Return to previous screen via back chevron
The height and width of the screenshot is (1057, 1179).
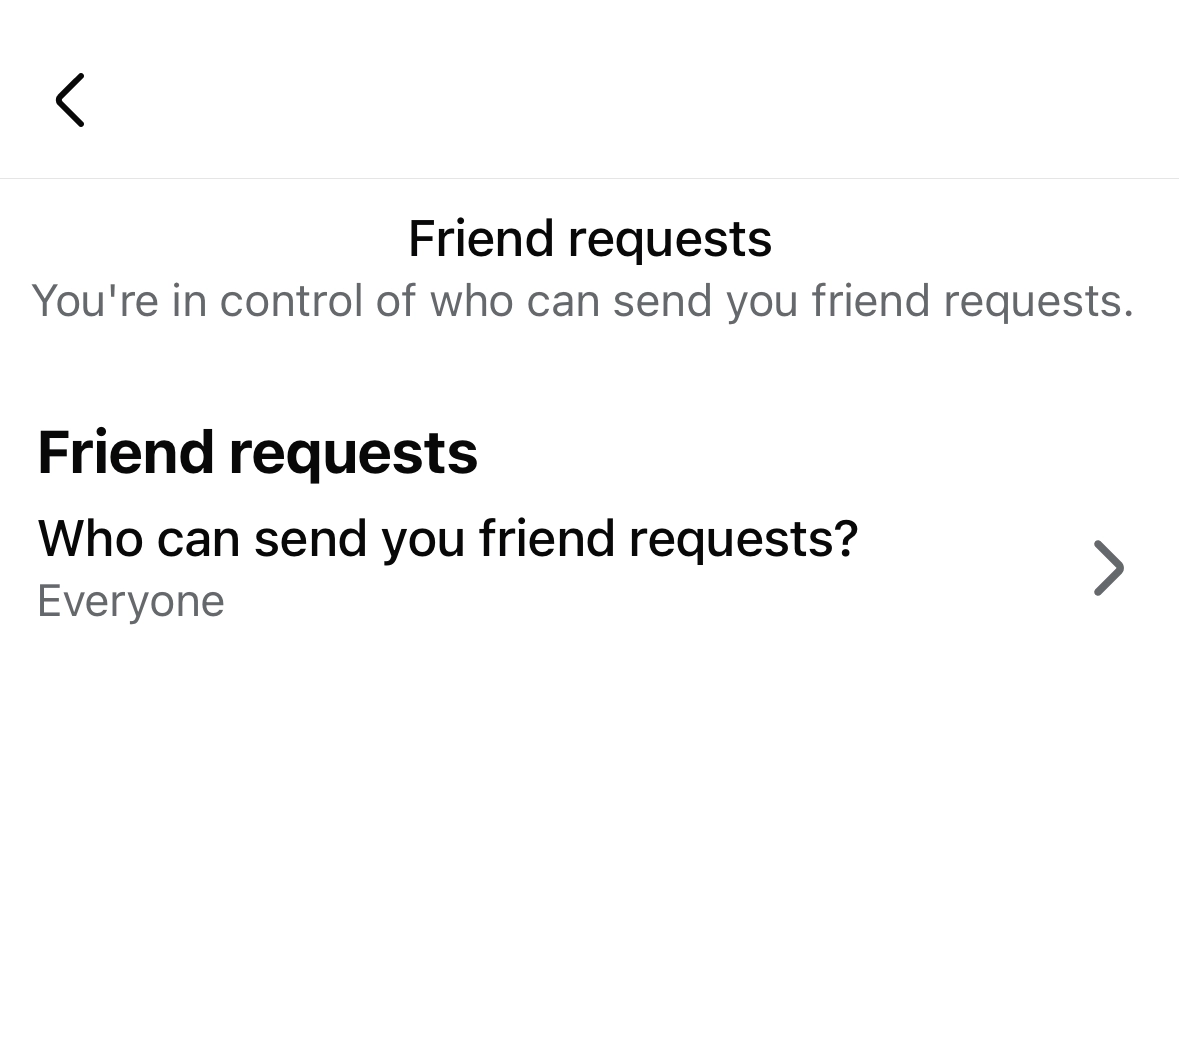click(70, 100)
